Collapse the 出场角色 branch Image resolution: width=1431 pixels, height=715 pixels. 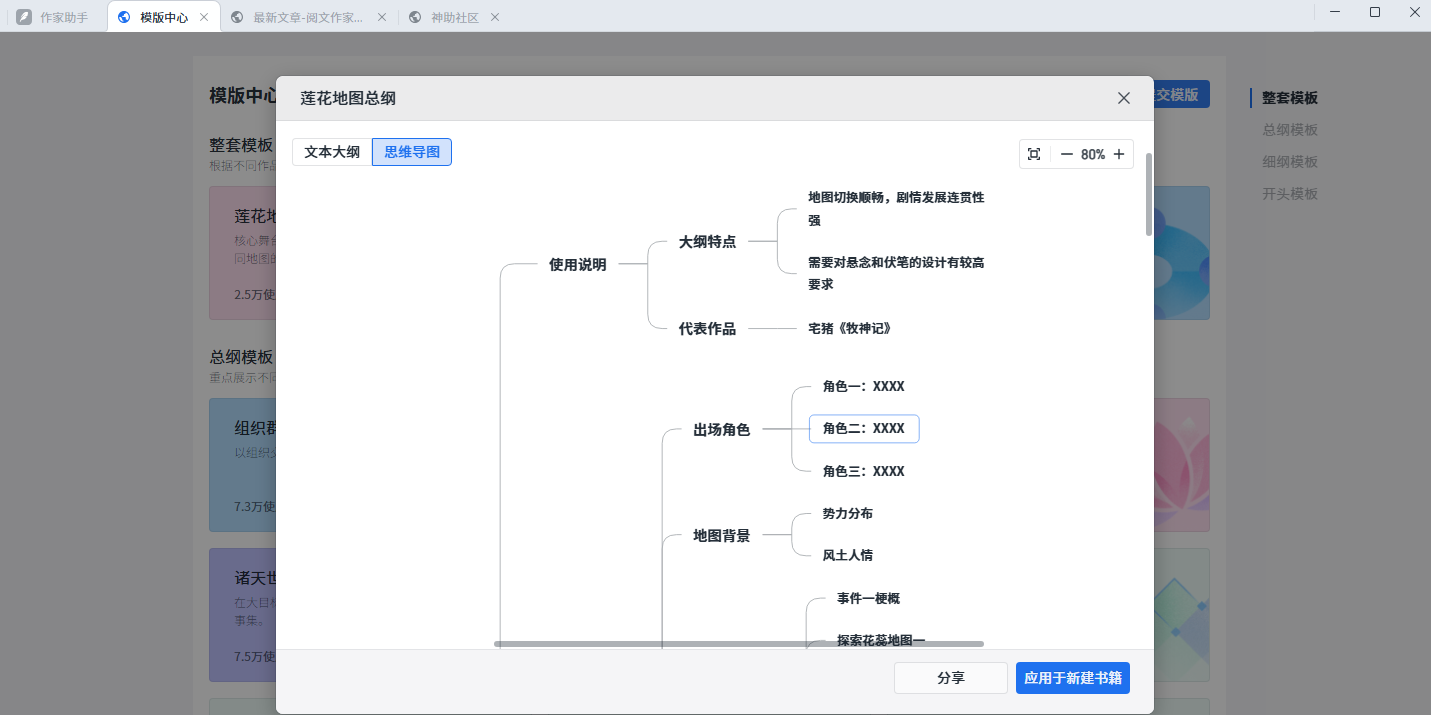coord(721,429)
